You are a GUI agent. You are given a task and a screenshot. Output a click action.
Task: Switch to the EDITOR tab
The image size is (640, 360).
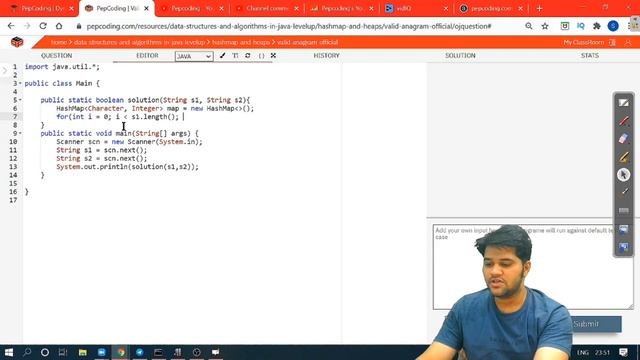pyautogui.click(x=147, y=56)
